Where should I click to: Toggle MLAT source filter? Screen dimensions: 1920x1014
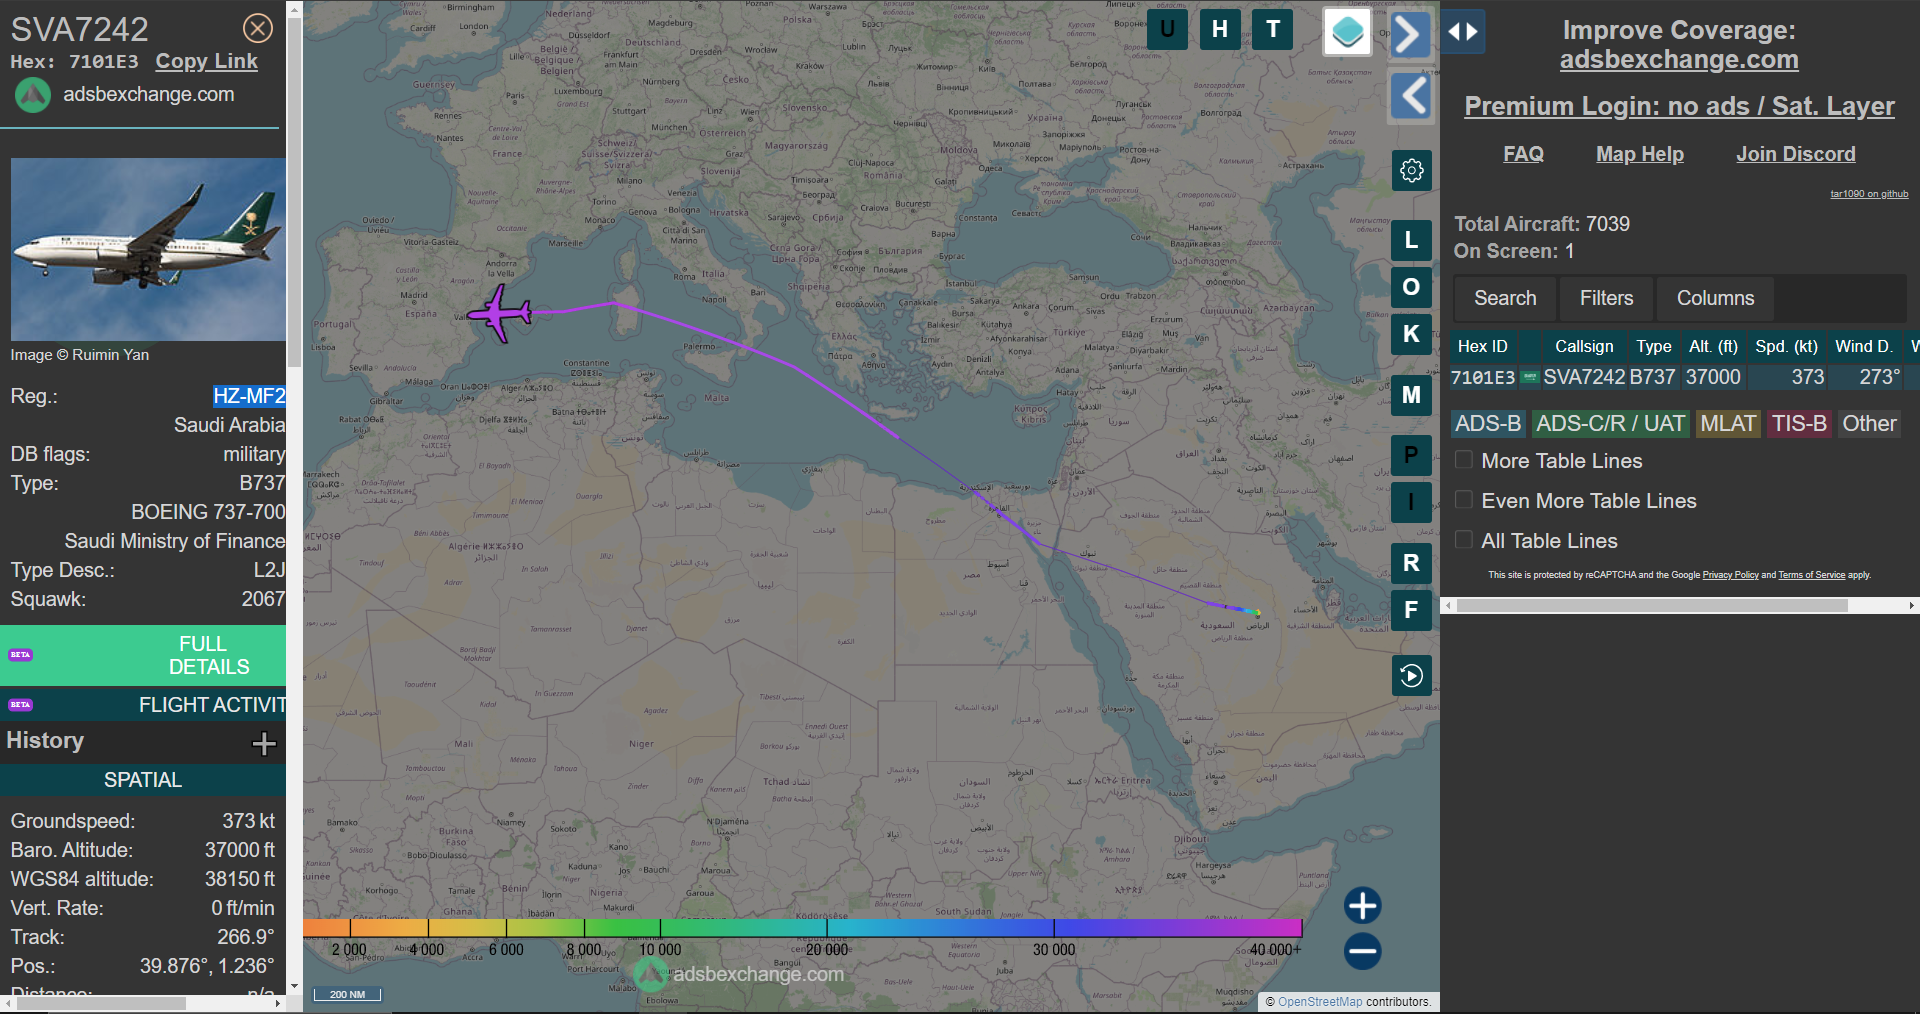pyautogui.click(x=1728, y=424)
